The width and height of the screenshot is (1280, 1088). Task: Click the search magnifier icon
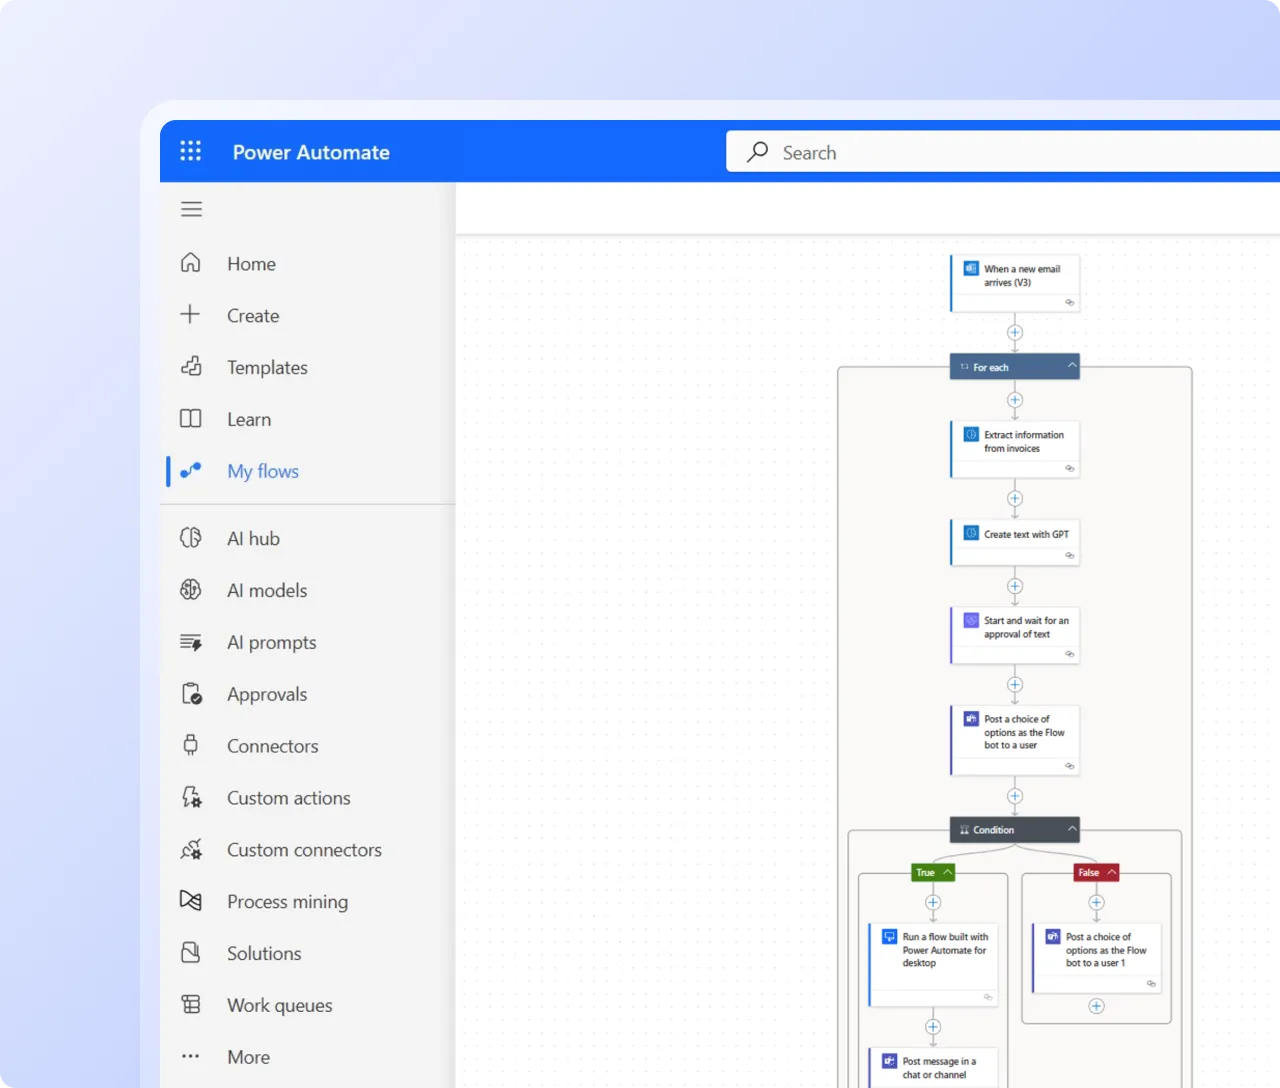[x=757, y=151]
